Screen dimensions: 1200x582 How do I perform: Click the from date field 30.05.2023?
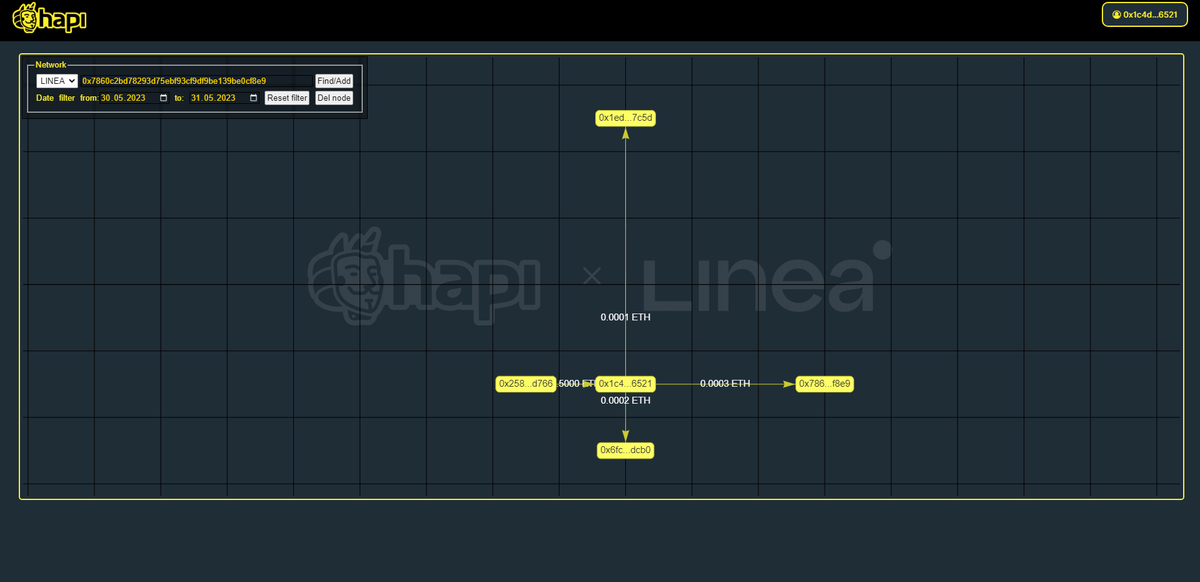click(135, 98)
